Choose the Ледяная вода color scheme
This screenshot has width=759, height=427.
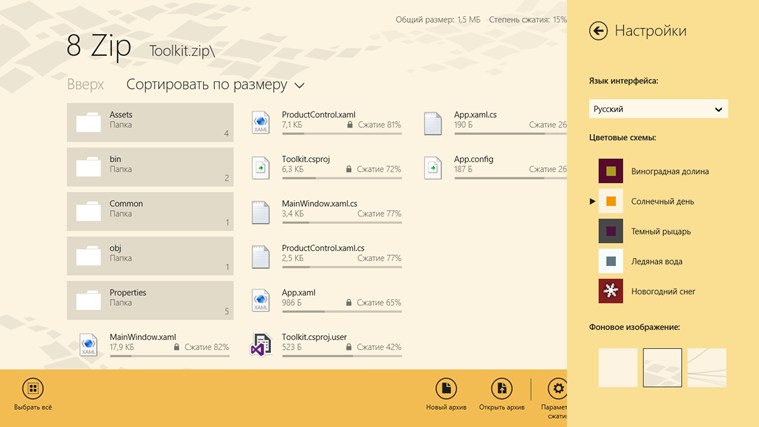tap(611, 261)
